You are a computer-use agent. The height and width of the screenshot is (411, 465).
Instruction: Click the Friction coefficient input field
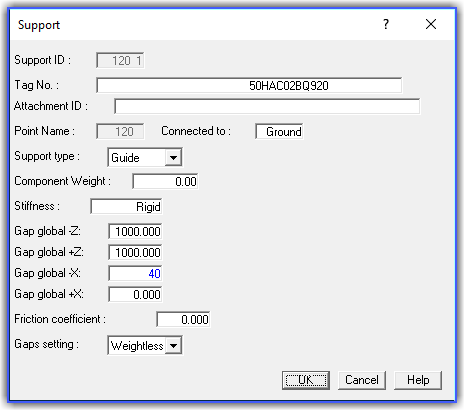point(183,319)
